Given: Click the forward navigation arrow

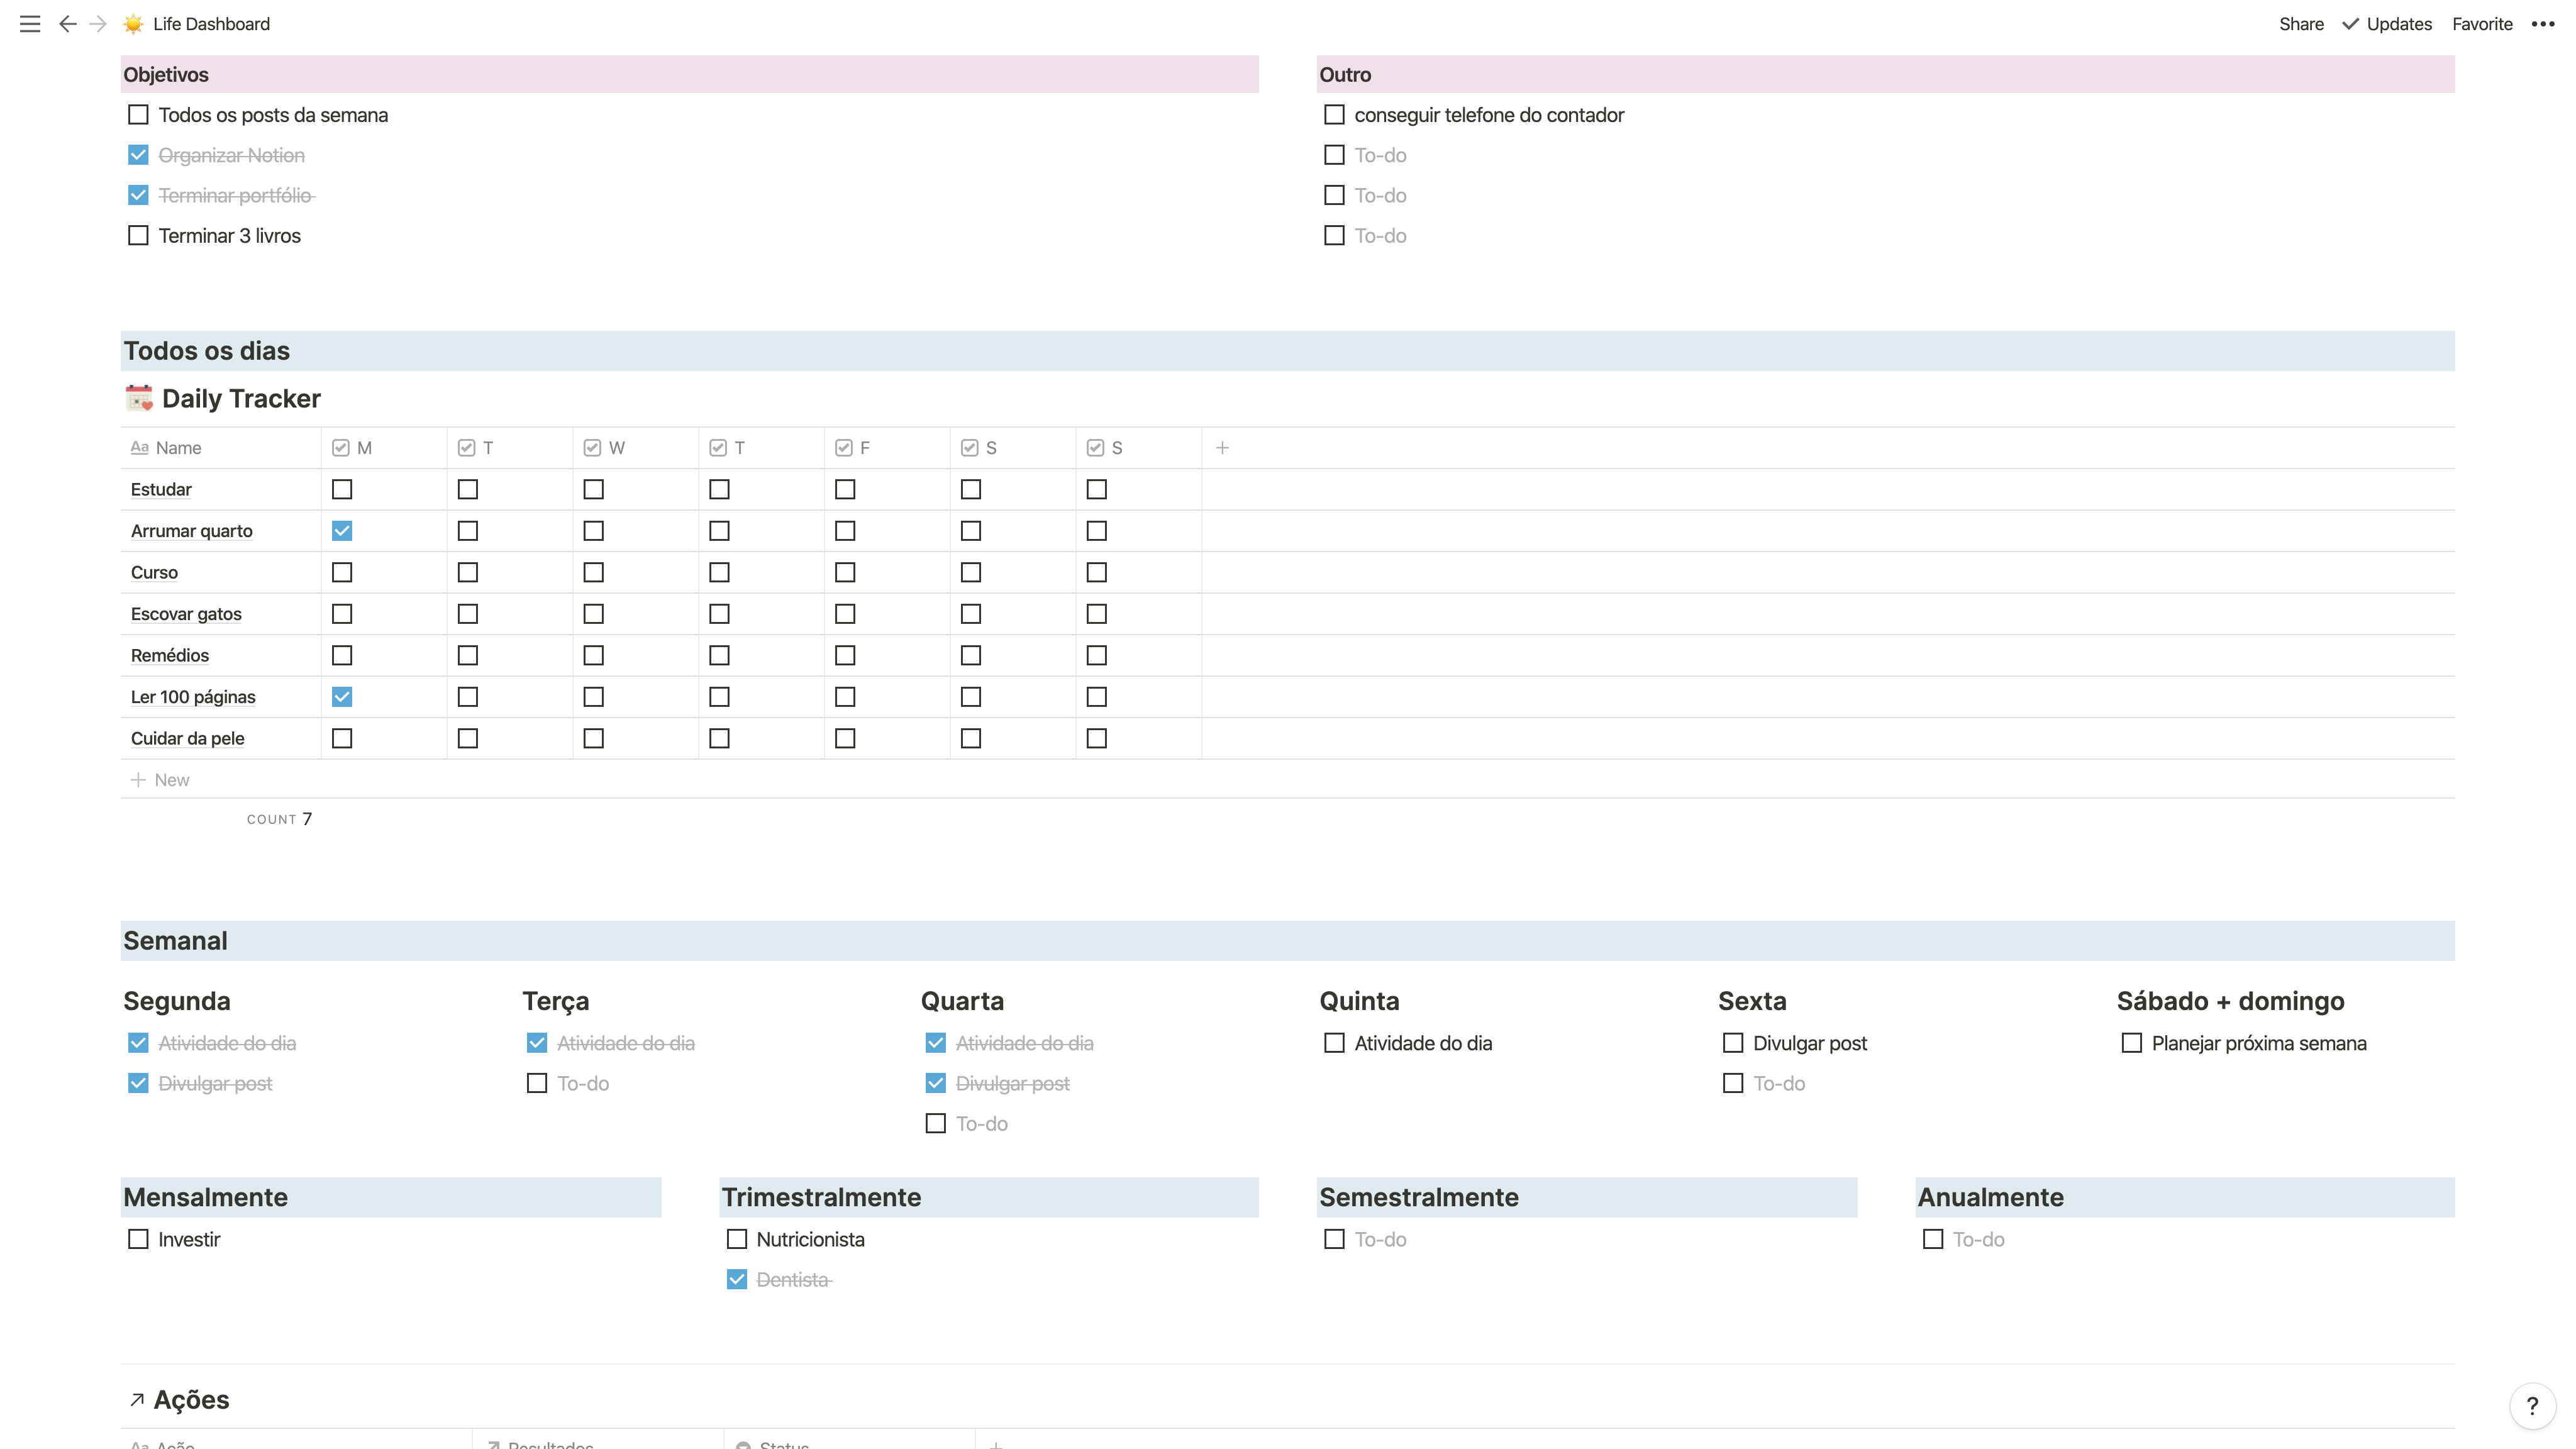Looking at the screenshot, I should point(97,24).
